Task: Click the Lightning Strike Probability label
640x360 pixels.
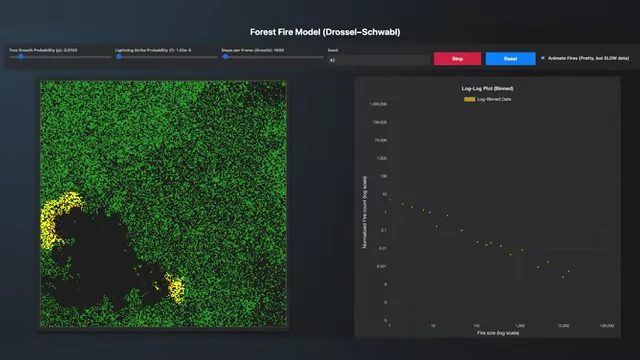Action: (x=153, y=50)
